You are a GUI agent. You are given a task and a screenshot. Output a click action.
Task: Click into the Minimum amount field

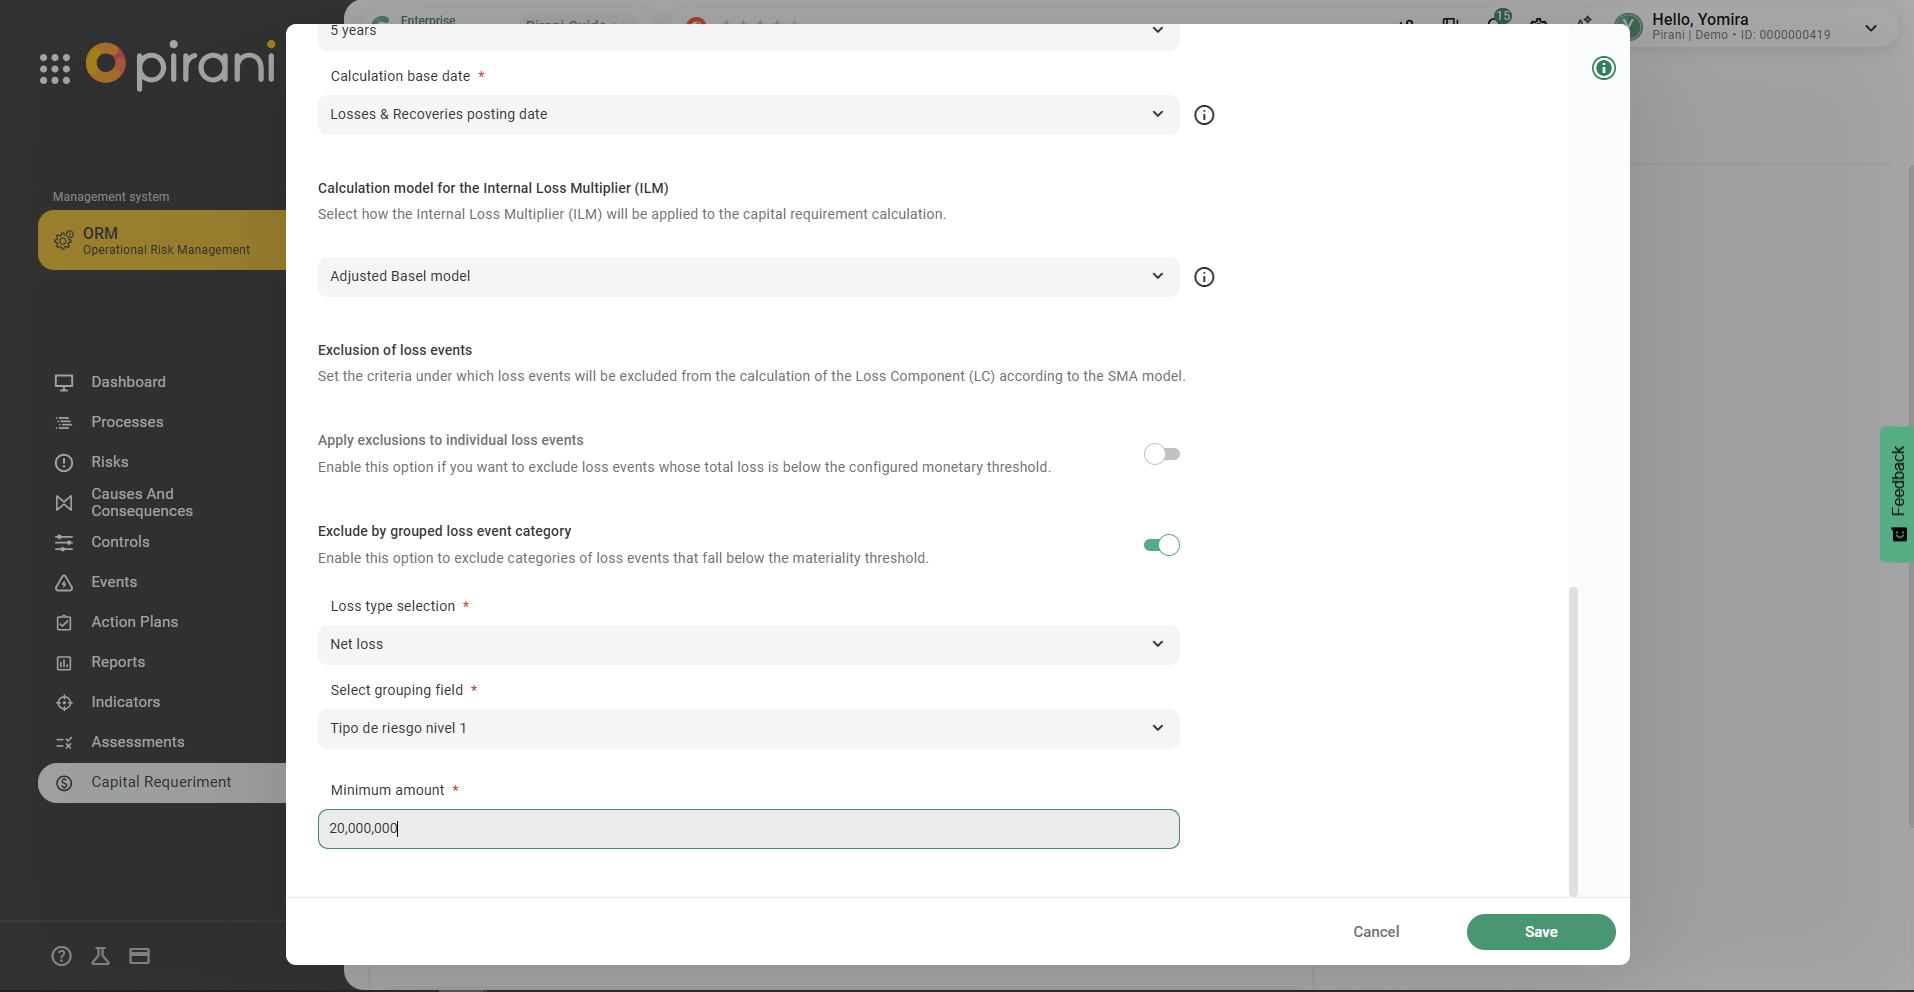[x=748, y=829]
